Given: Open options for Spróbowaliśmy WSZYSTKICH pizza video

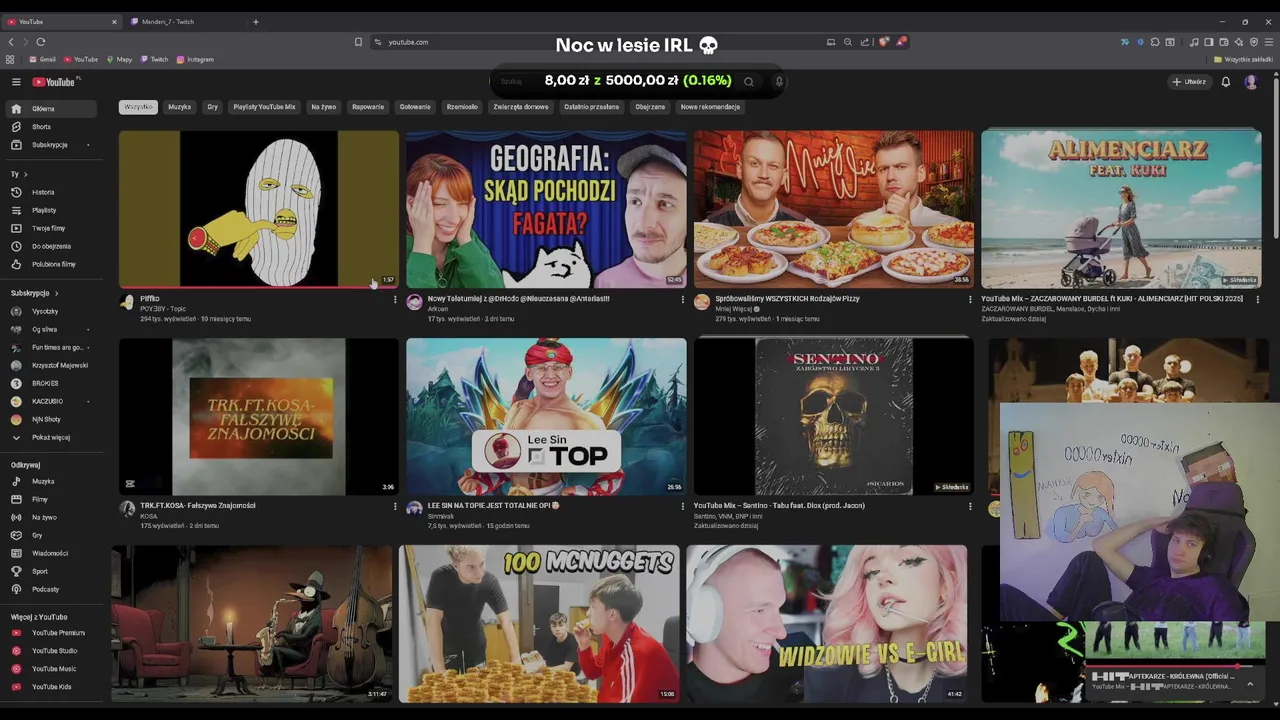Looking at the screenshot, I should (x=970, y=300).
